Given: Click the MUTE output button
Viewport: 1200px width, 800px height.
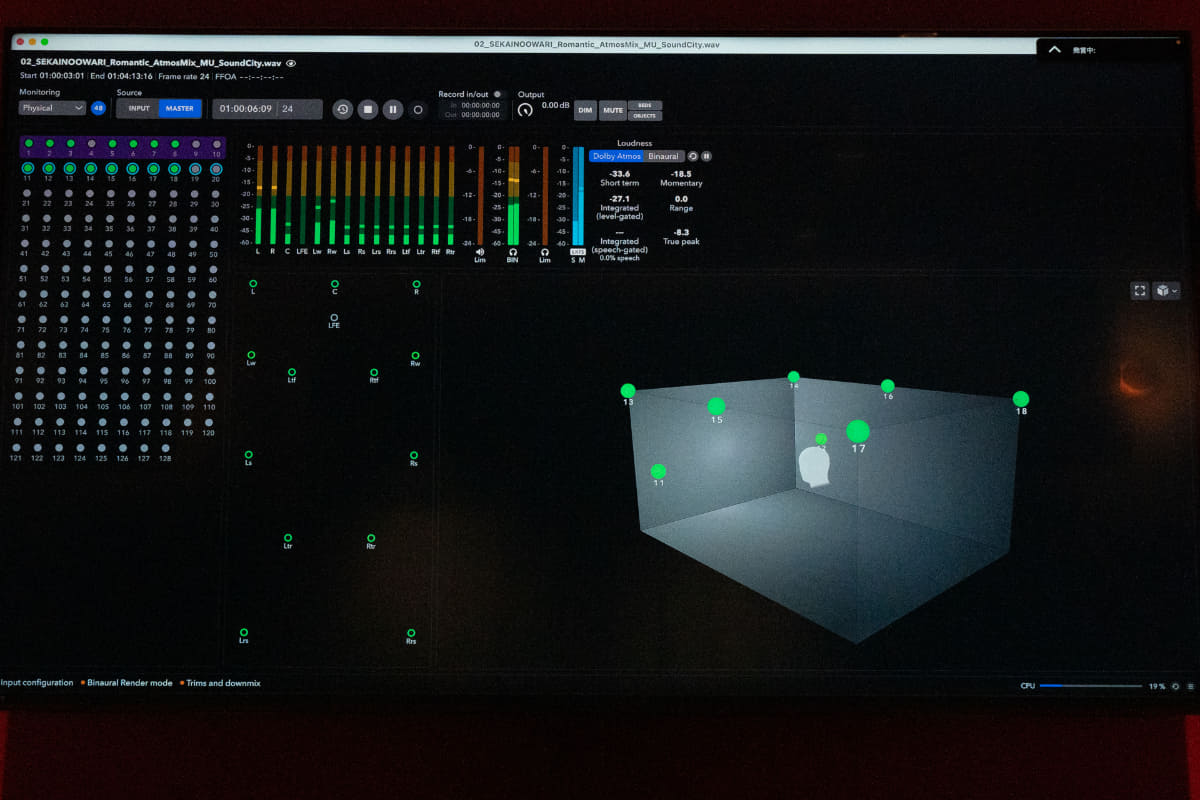Looking at the screenshot, I should [x=613, y=110].
